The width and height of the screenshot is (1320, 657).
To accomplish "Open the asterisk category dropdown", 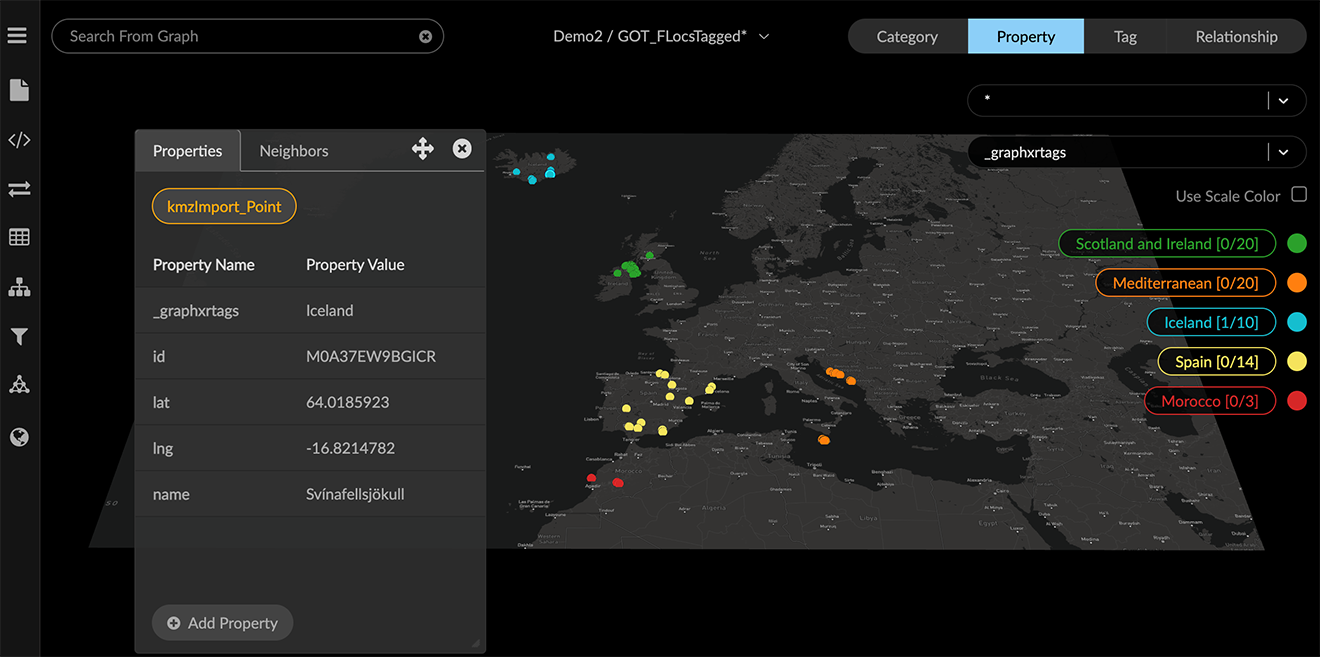I will coord(1284,100).
